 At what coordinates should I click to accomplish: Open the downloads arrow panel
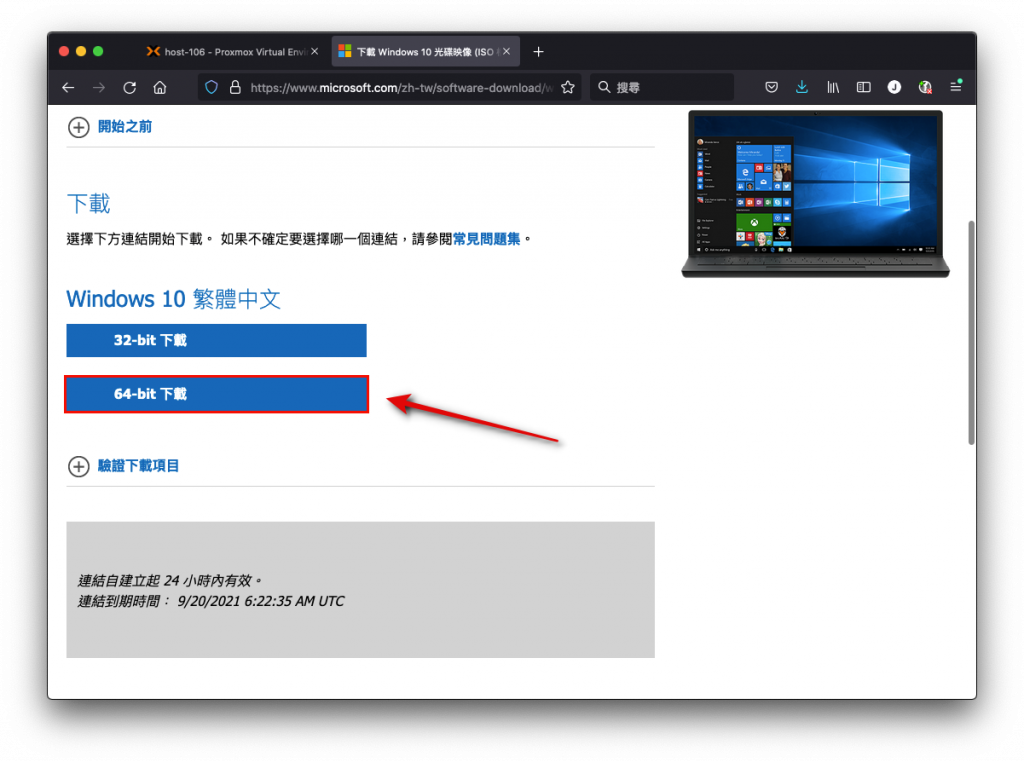(802, 87)
